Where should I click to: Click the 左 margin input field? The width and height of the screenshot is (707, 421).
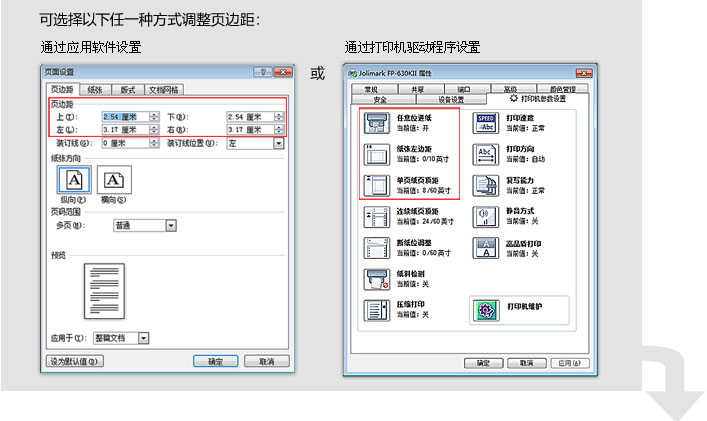(x=124, y=129)
